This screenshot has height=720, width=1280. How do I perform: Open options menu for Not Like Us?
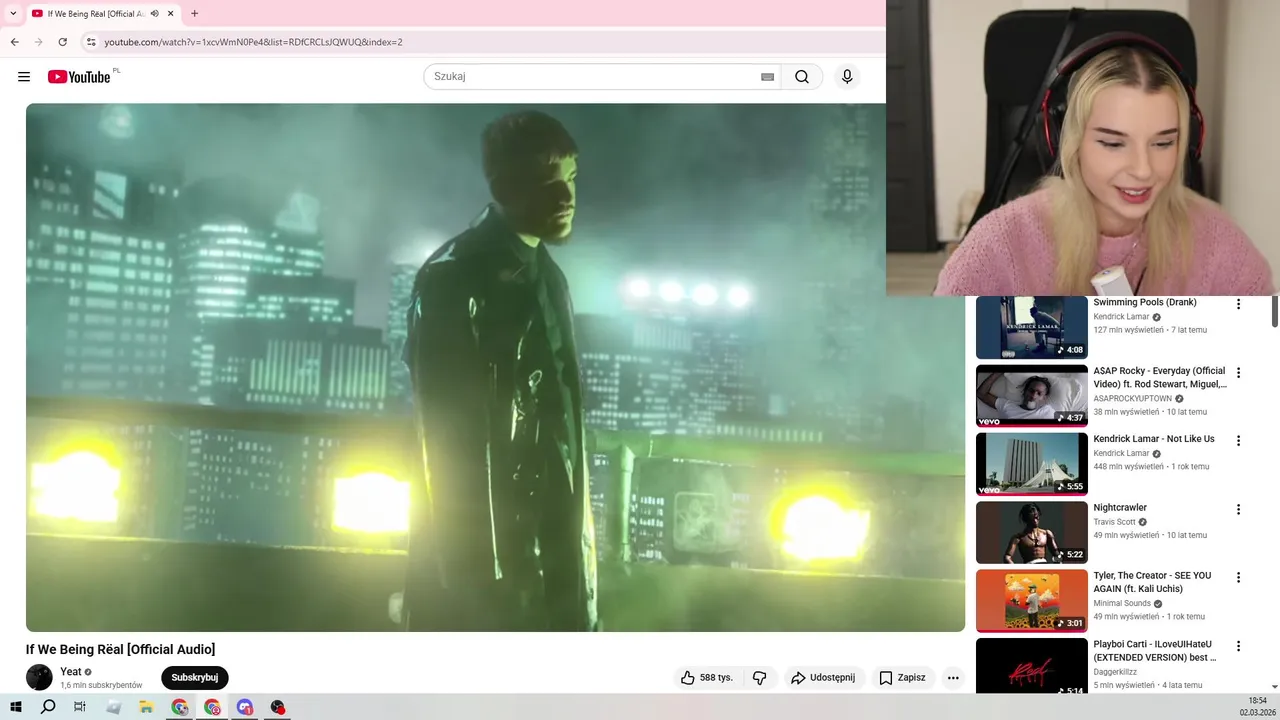(1238, 440)
